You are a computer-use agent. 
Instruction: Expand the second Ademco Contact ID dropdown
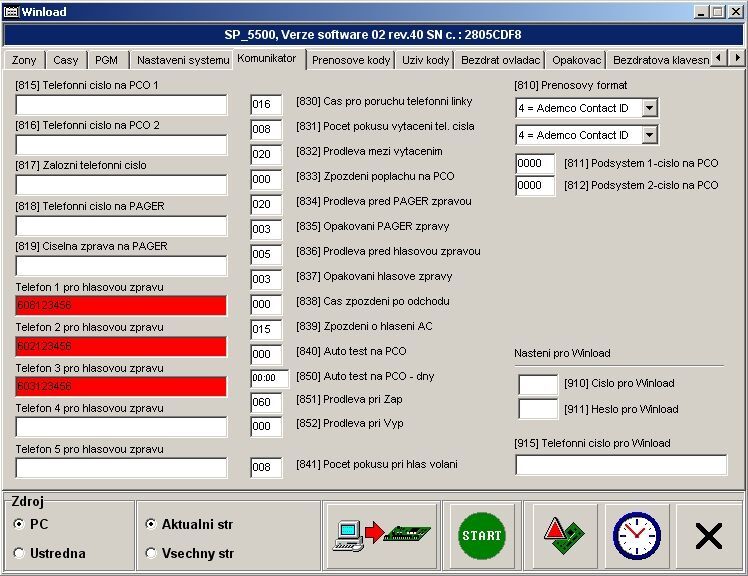649,134
